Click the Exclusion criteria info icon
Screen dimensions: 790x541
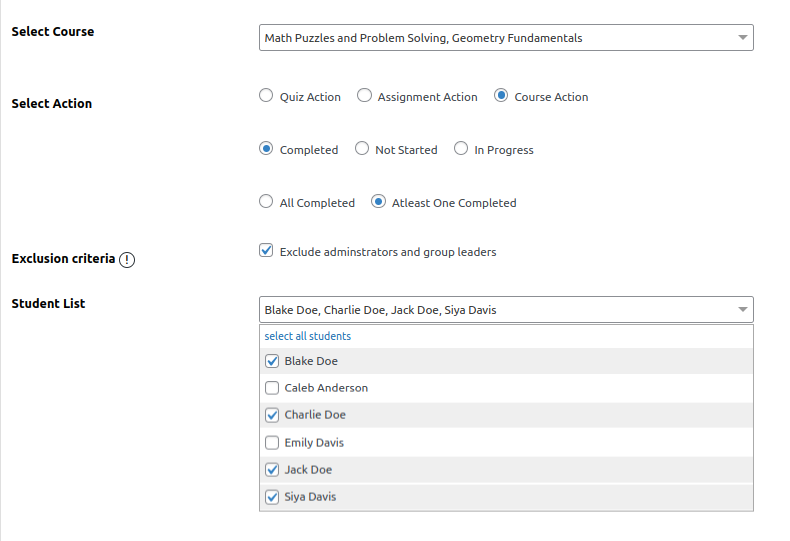point(127,260)
